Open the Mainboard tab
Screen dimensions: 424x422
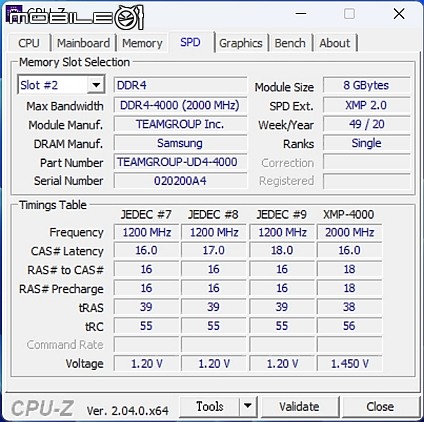(x=83, y=43)
